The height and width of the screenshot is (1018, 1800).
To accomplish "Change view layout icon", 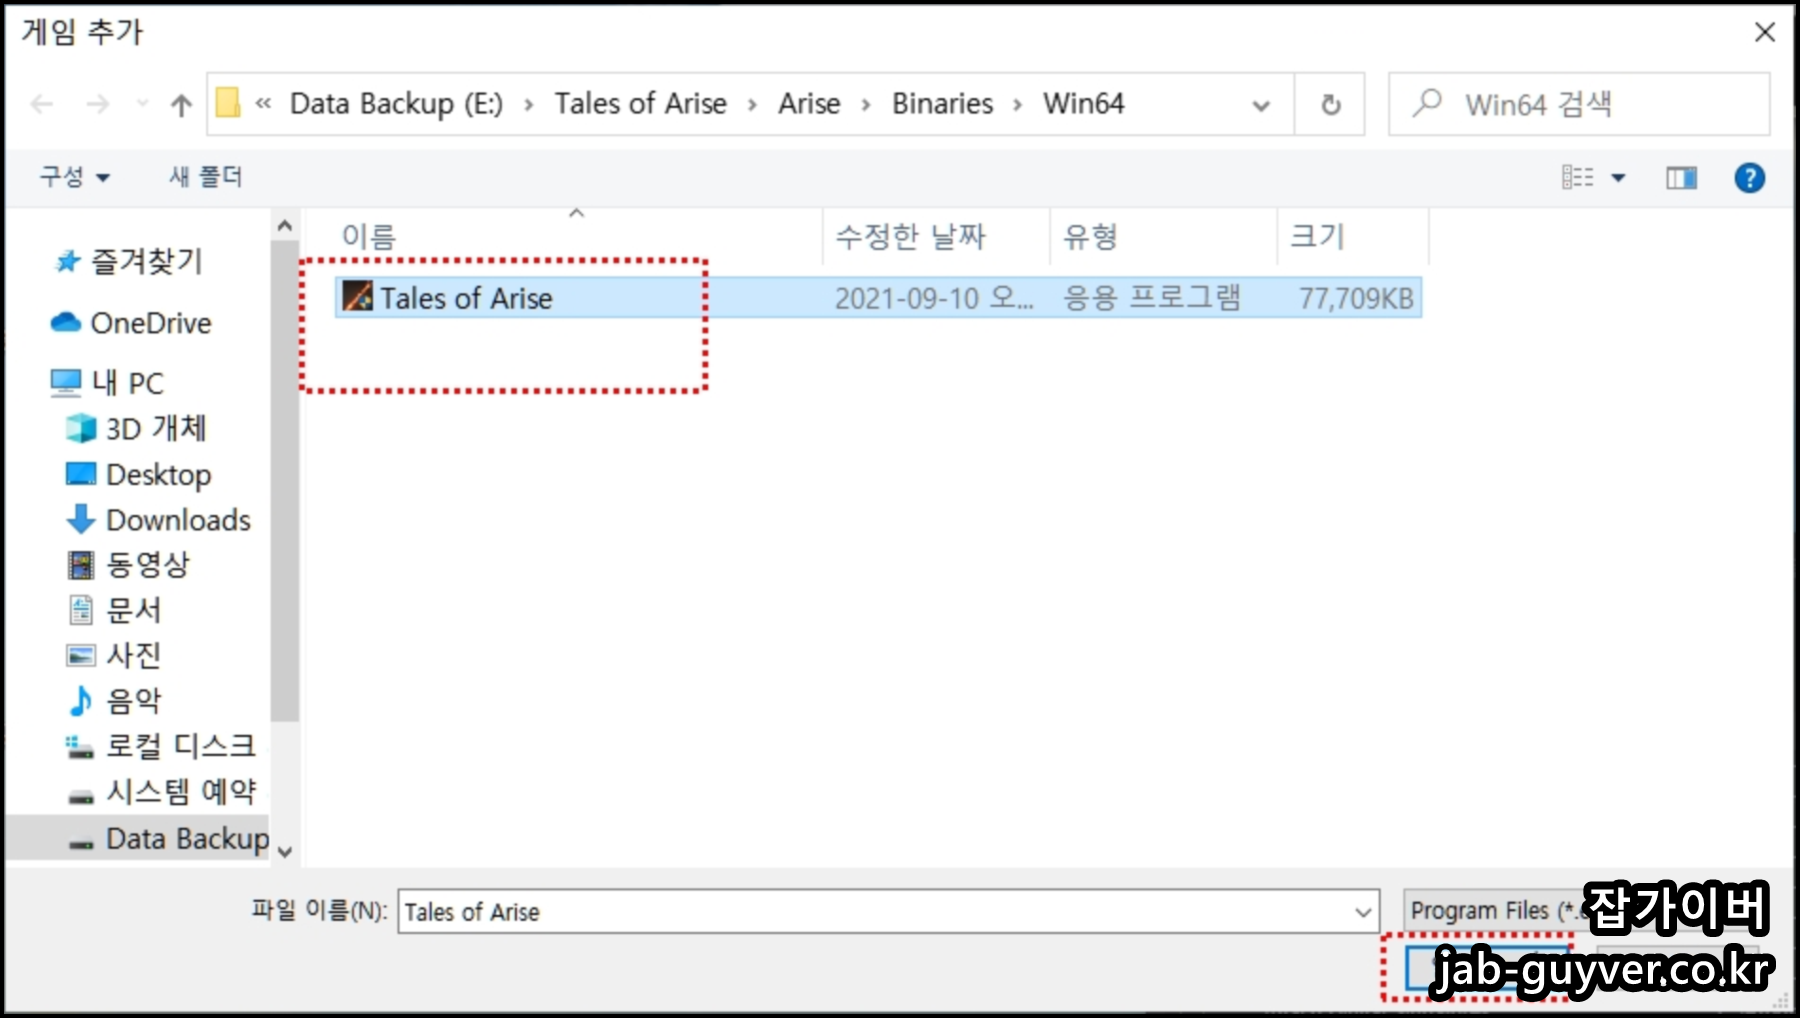I will pyautogui.click(x=1577, y=177).
